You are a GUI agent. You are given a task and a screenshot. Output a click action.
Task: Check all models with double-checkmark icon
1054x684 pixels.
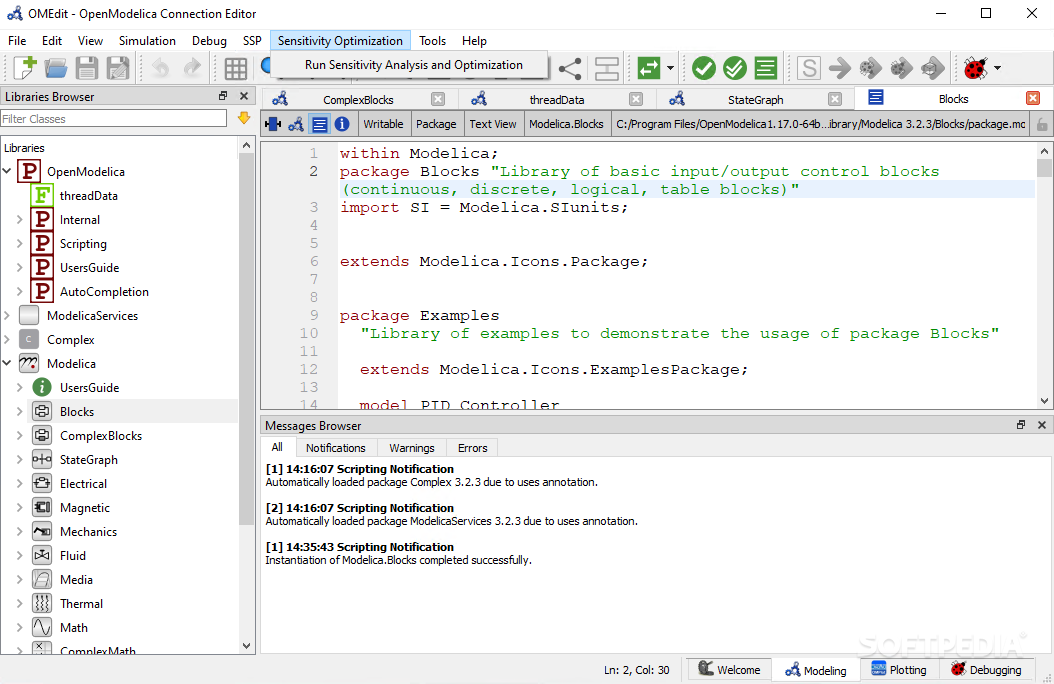[x=735, y=68]
